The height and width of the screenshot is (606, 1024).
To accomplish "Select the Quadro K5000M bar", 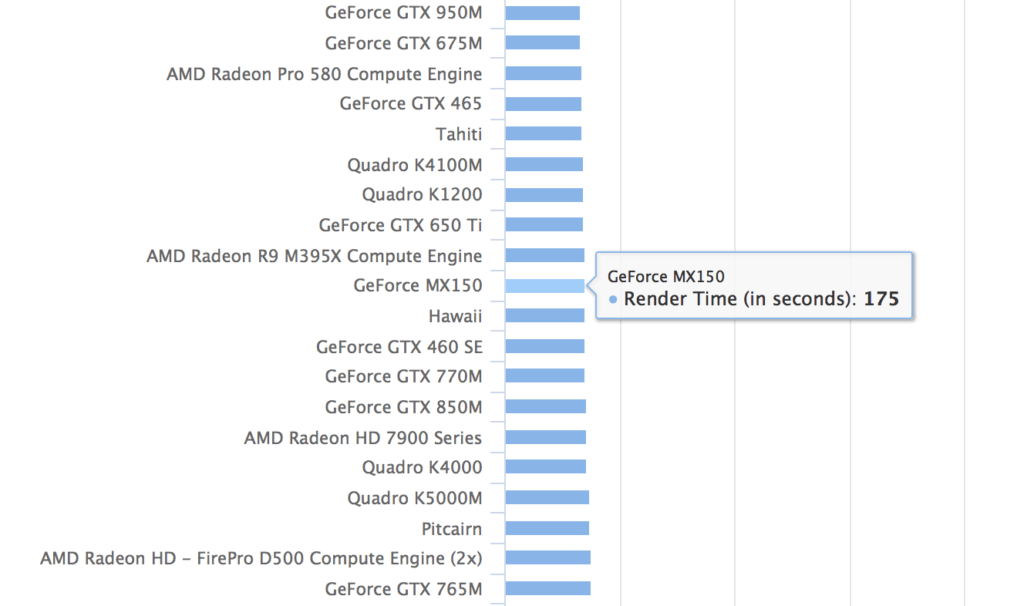I will 547,498.
